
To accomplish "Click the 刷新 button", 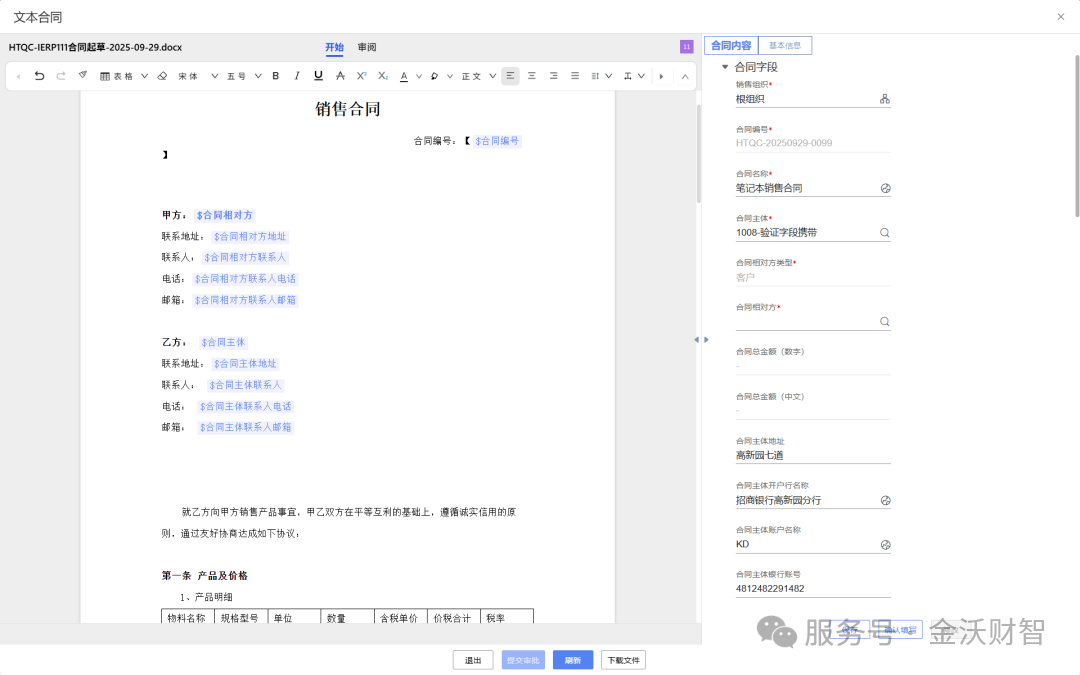I will point(573,660).
